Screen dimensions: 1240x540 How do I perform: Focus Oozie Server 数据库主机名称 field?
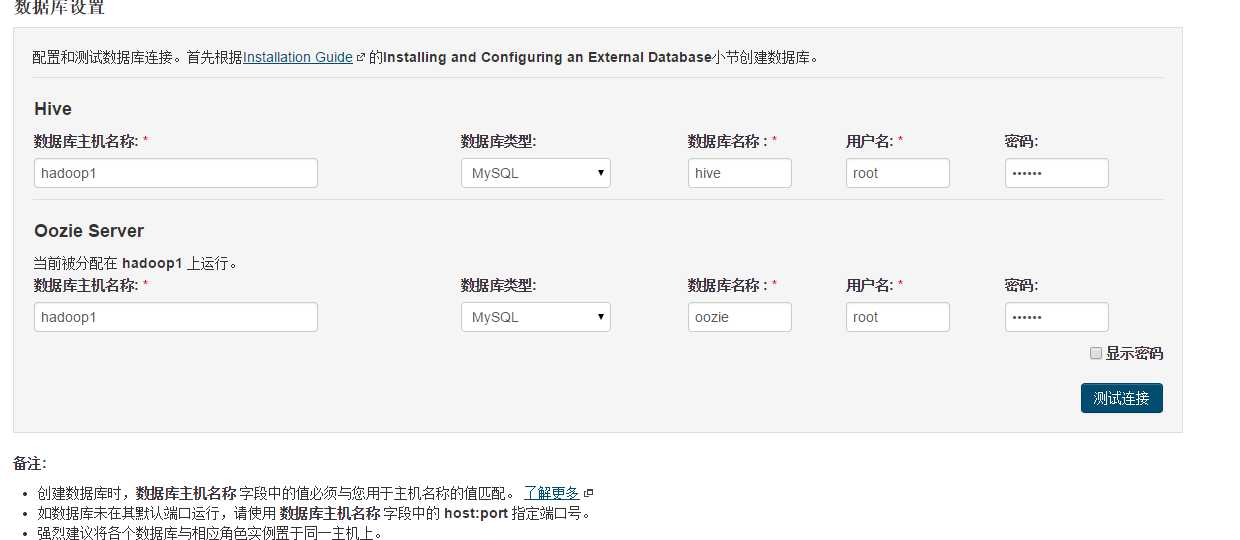click(176, 317)
